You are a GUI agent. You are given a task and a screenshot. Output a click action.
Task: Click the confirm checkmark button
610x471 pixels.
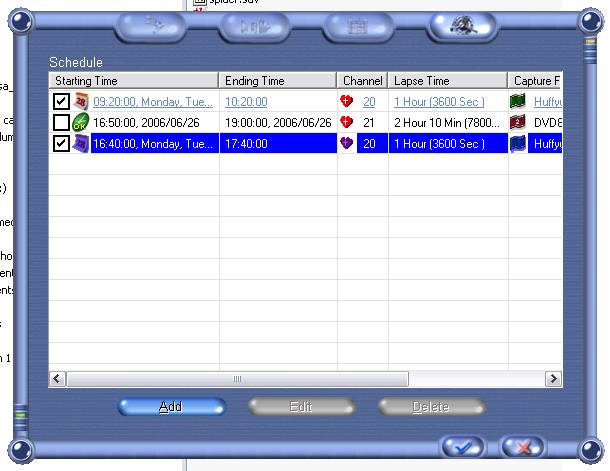pos(461,447)
